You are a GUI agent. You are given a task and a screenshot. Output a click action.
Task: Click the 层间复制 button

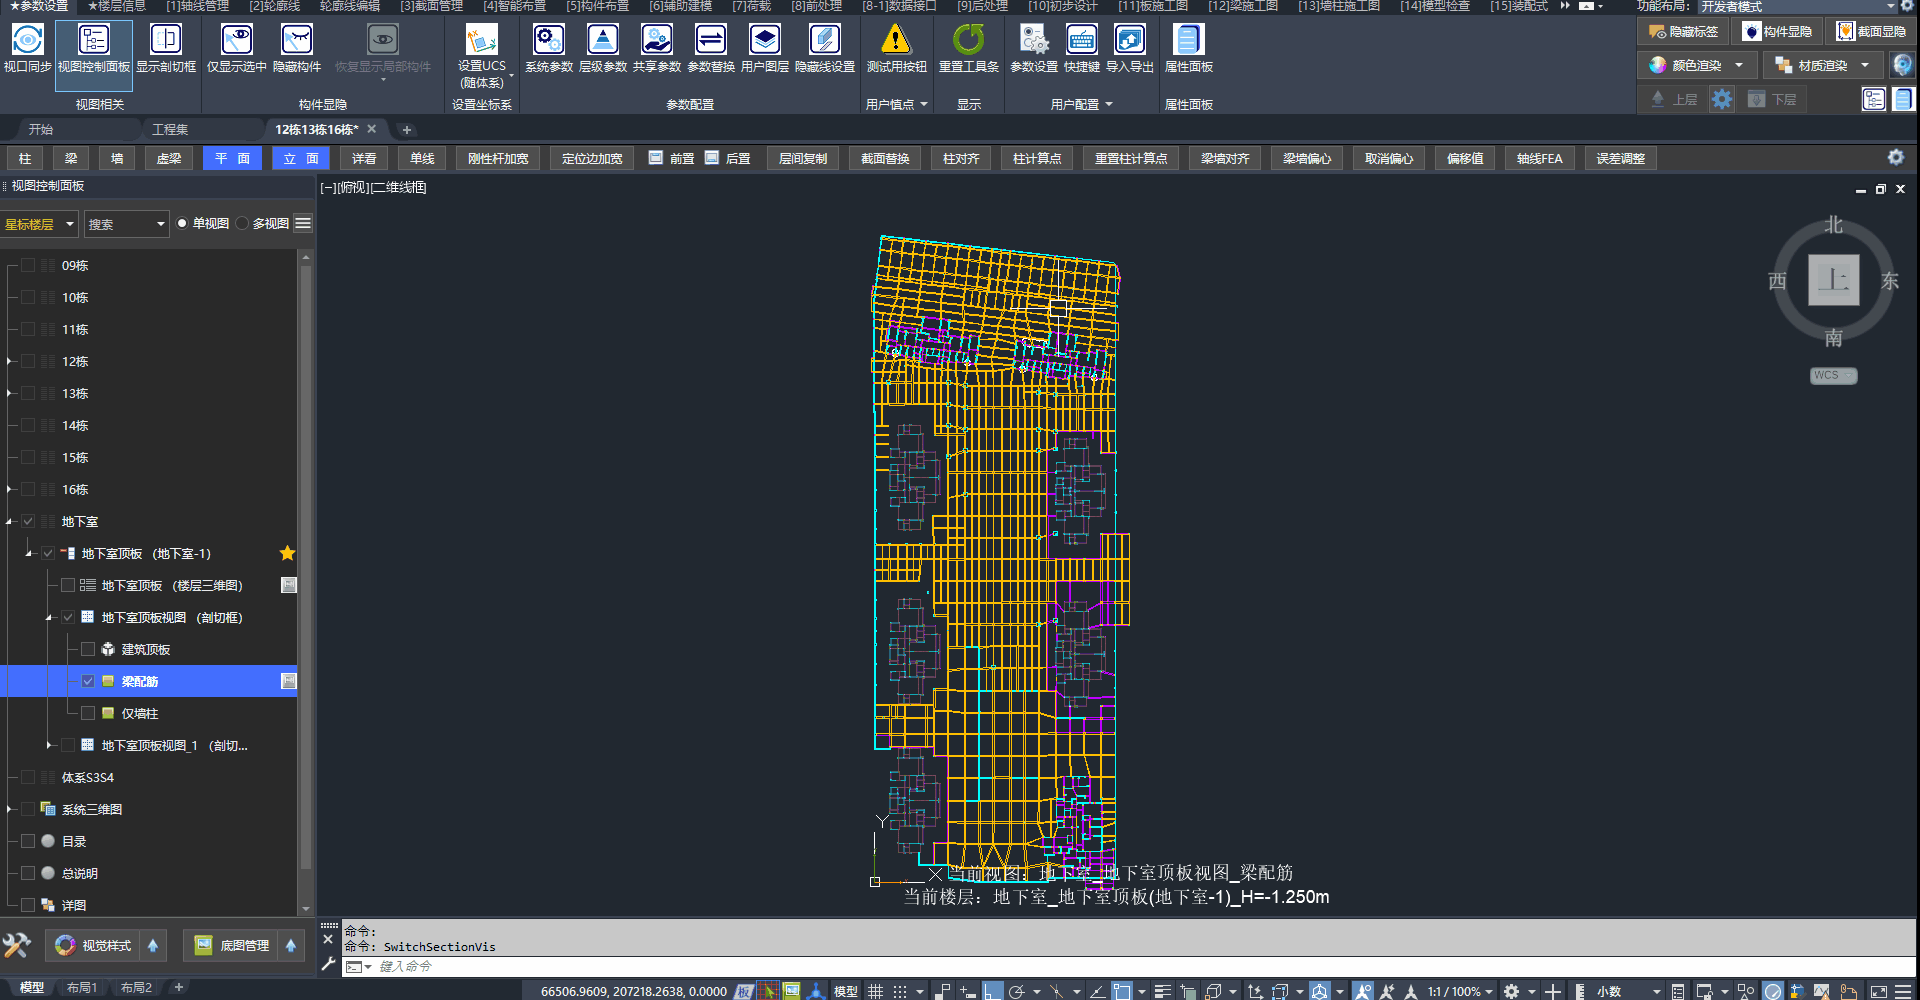(x=802, y=159)
